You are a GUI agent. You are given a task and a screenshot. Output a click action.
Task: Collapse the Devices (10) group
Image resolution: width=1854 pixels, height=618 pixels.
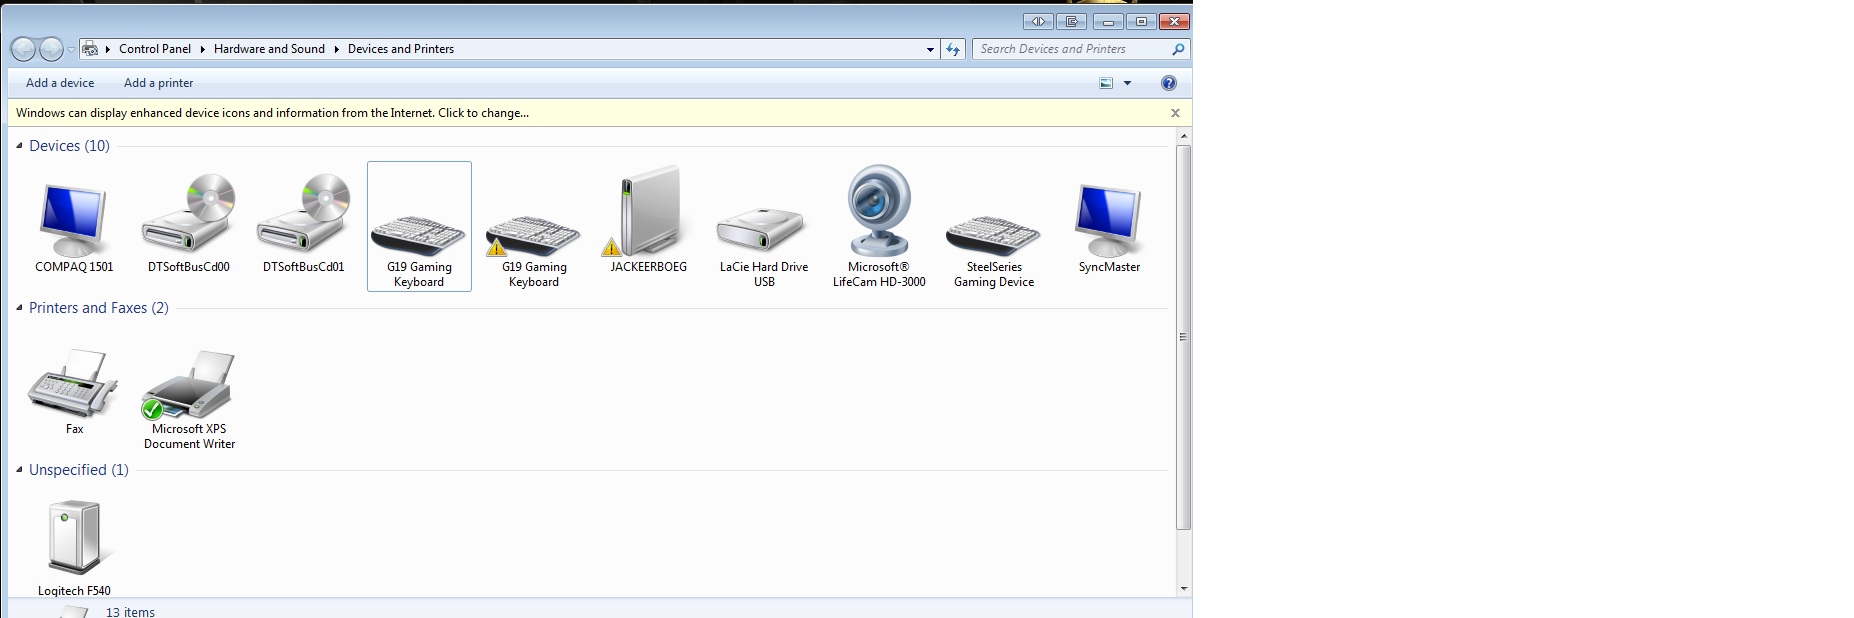coord(19,146)
